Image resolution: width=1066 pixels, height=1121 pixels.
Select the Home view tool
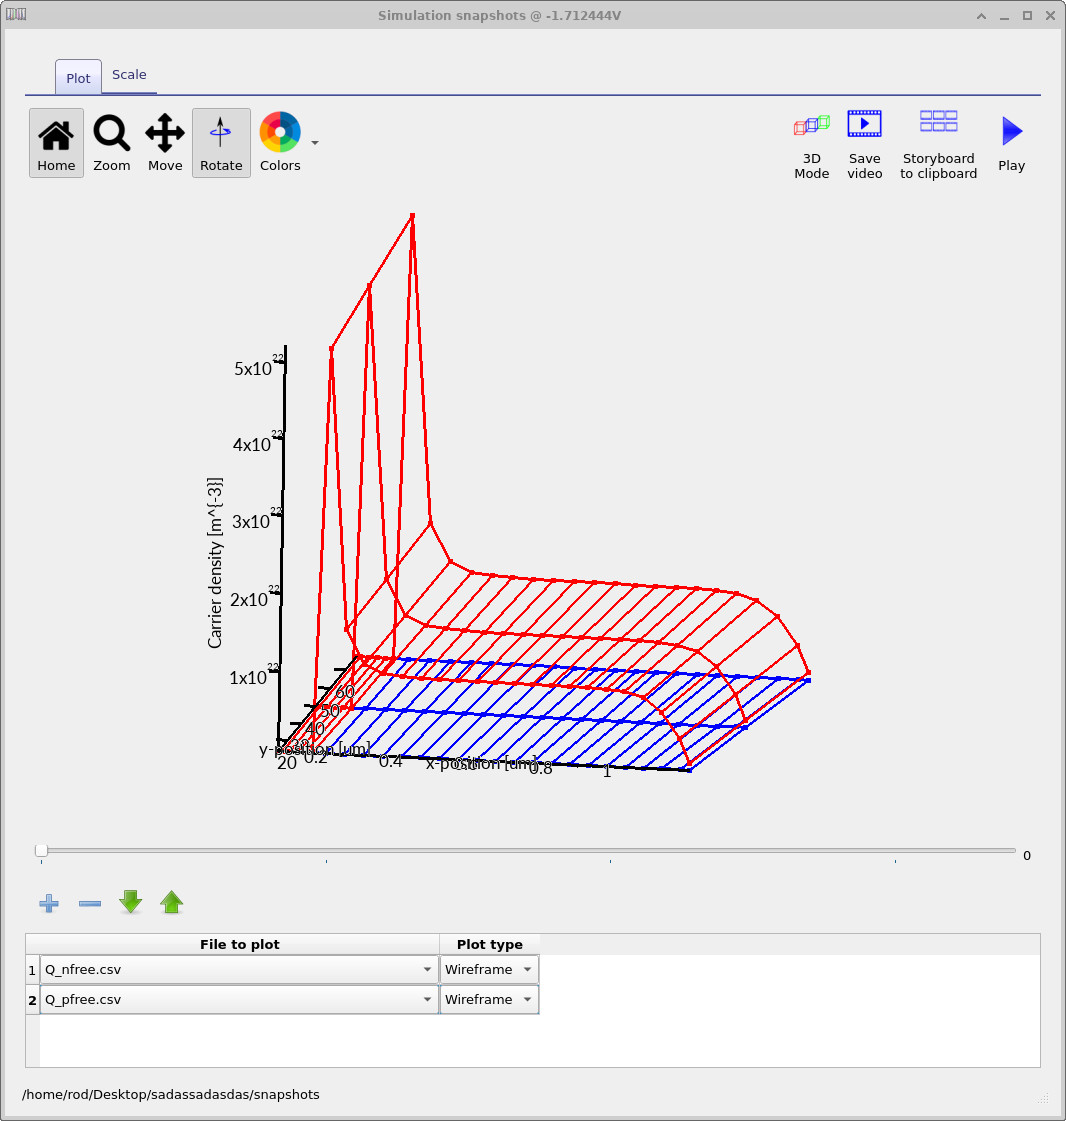(x=55, y=140)
